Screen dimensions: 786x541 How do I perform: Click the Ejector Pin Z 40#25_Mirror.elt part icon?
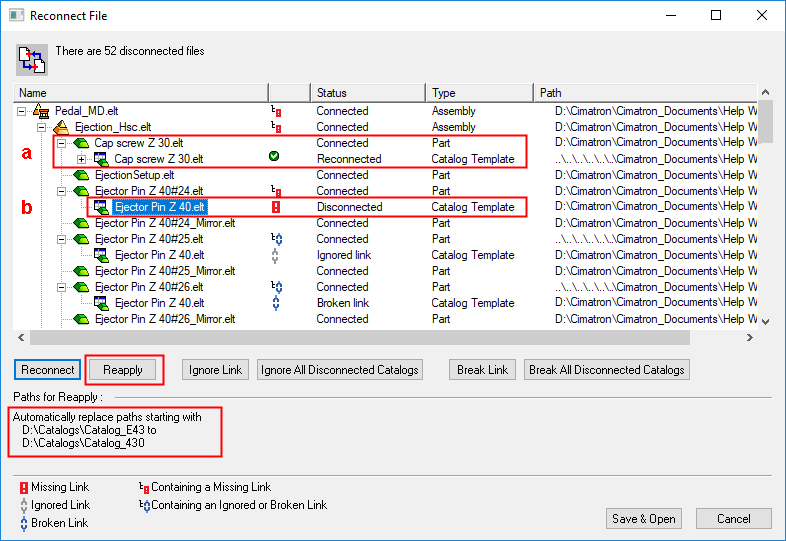[x=81, y=271]
